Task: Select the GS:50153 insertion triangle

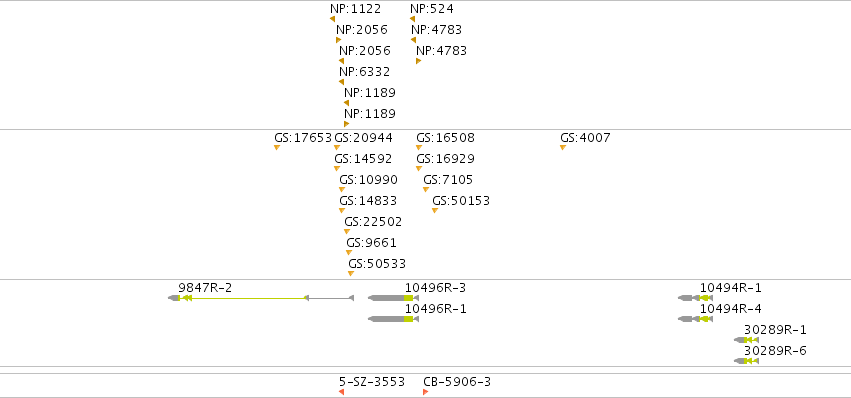Action: 435,211
